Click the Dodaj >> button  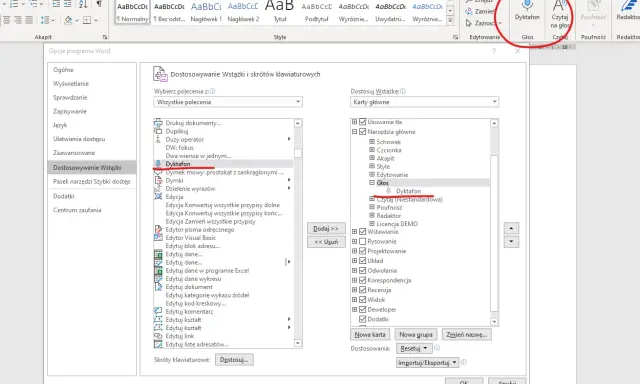click(x=326, y=229)
